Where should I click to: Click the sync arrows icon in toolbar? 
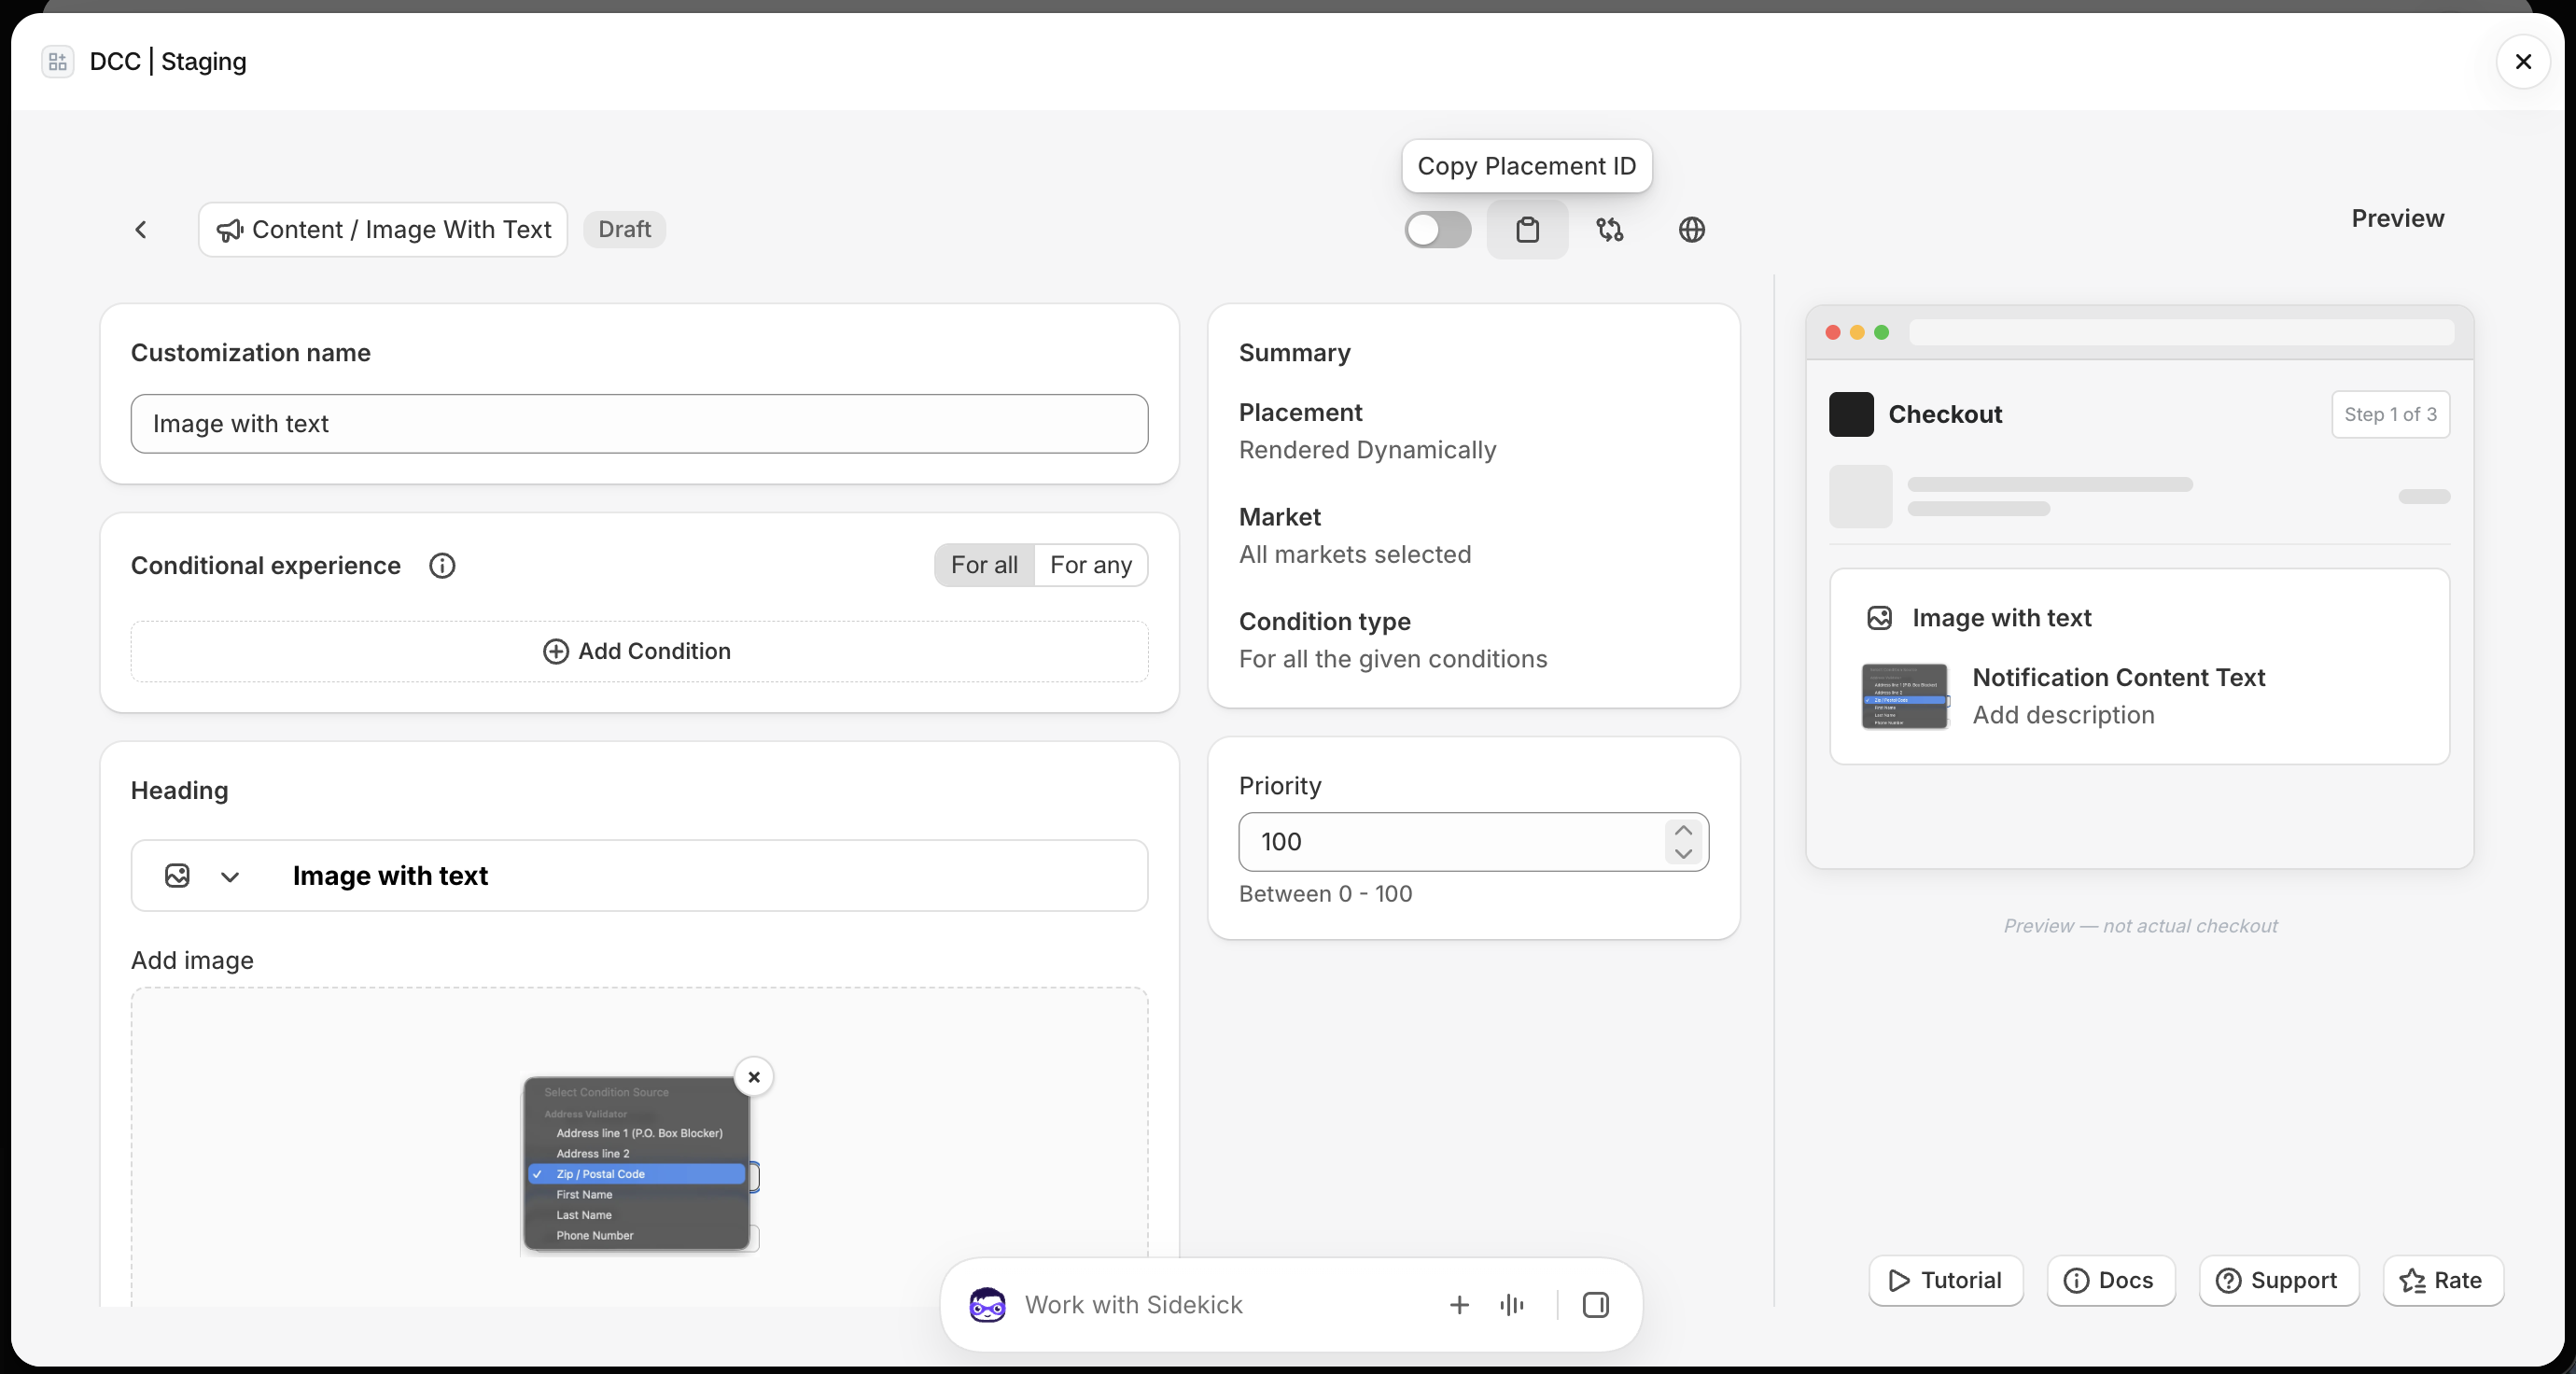pyautogui.click(x=1609, y=230)
